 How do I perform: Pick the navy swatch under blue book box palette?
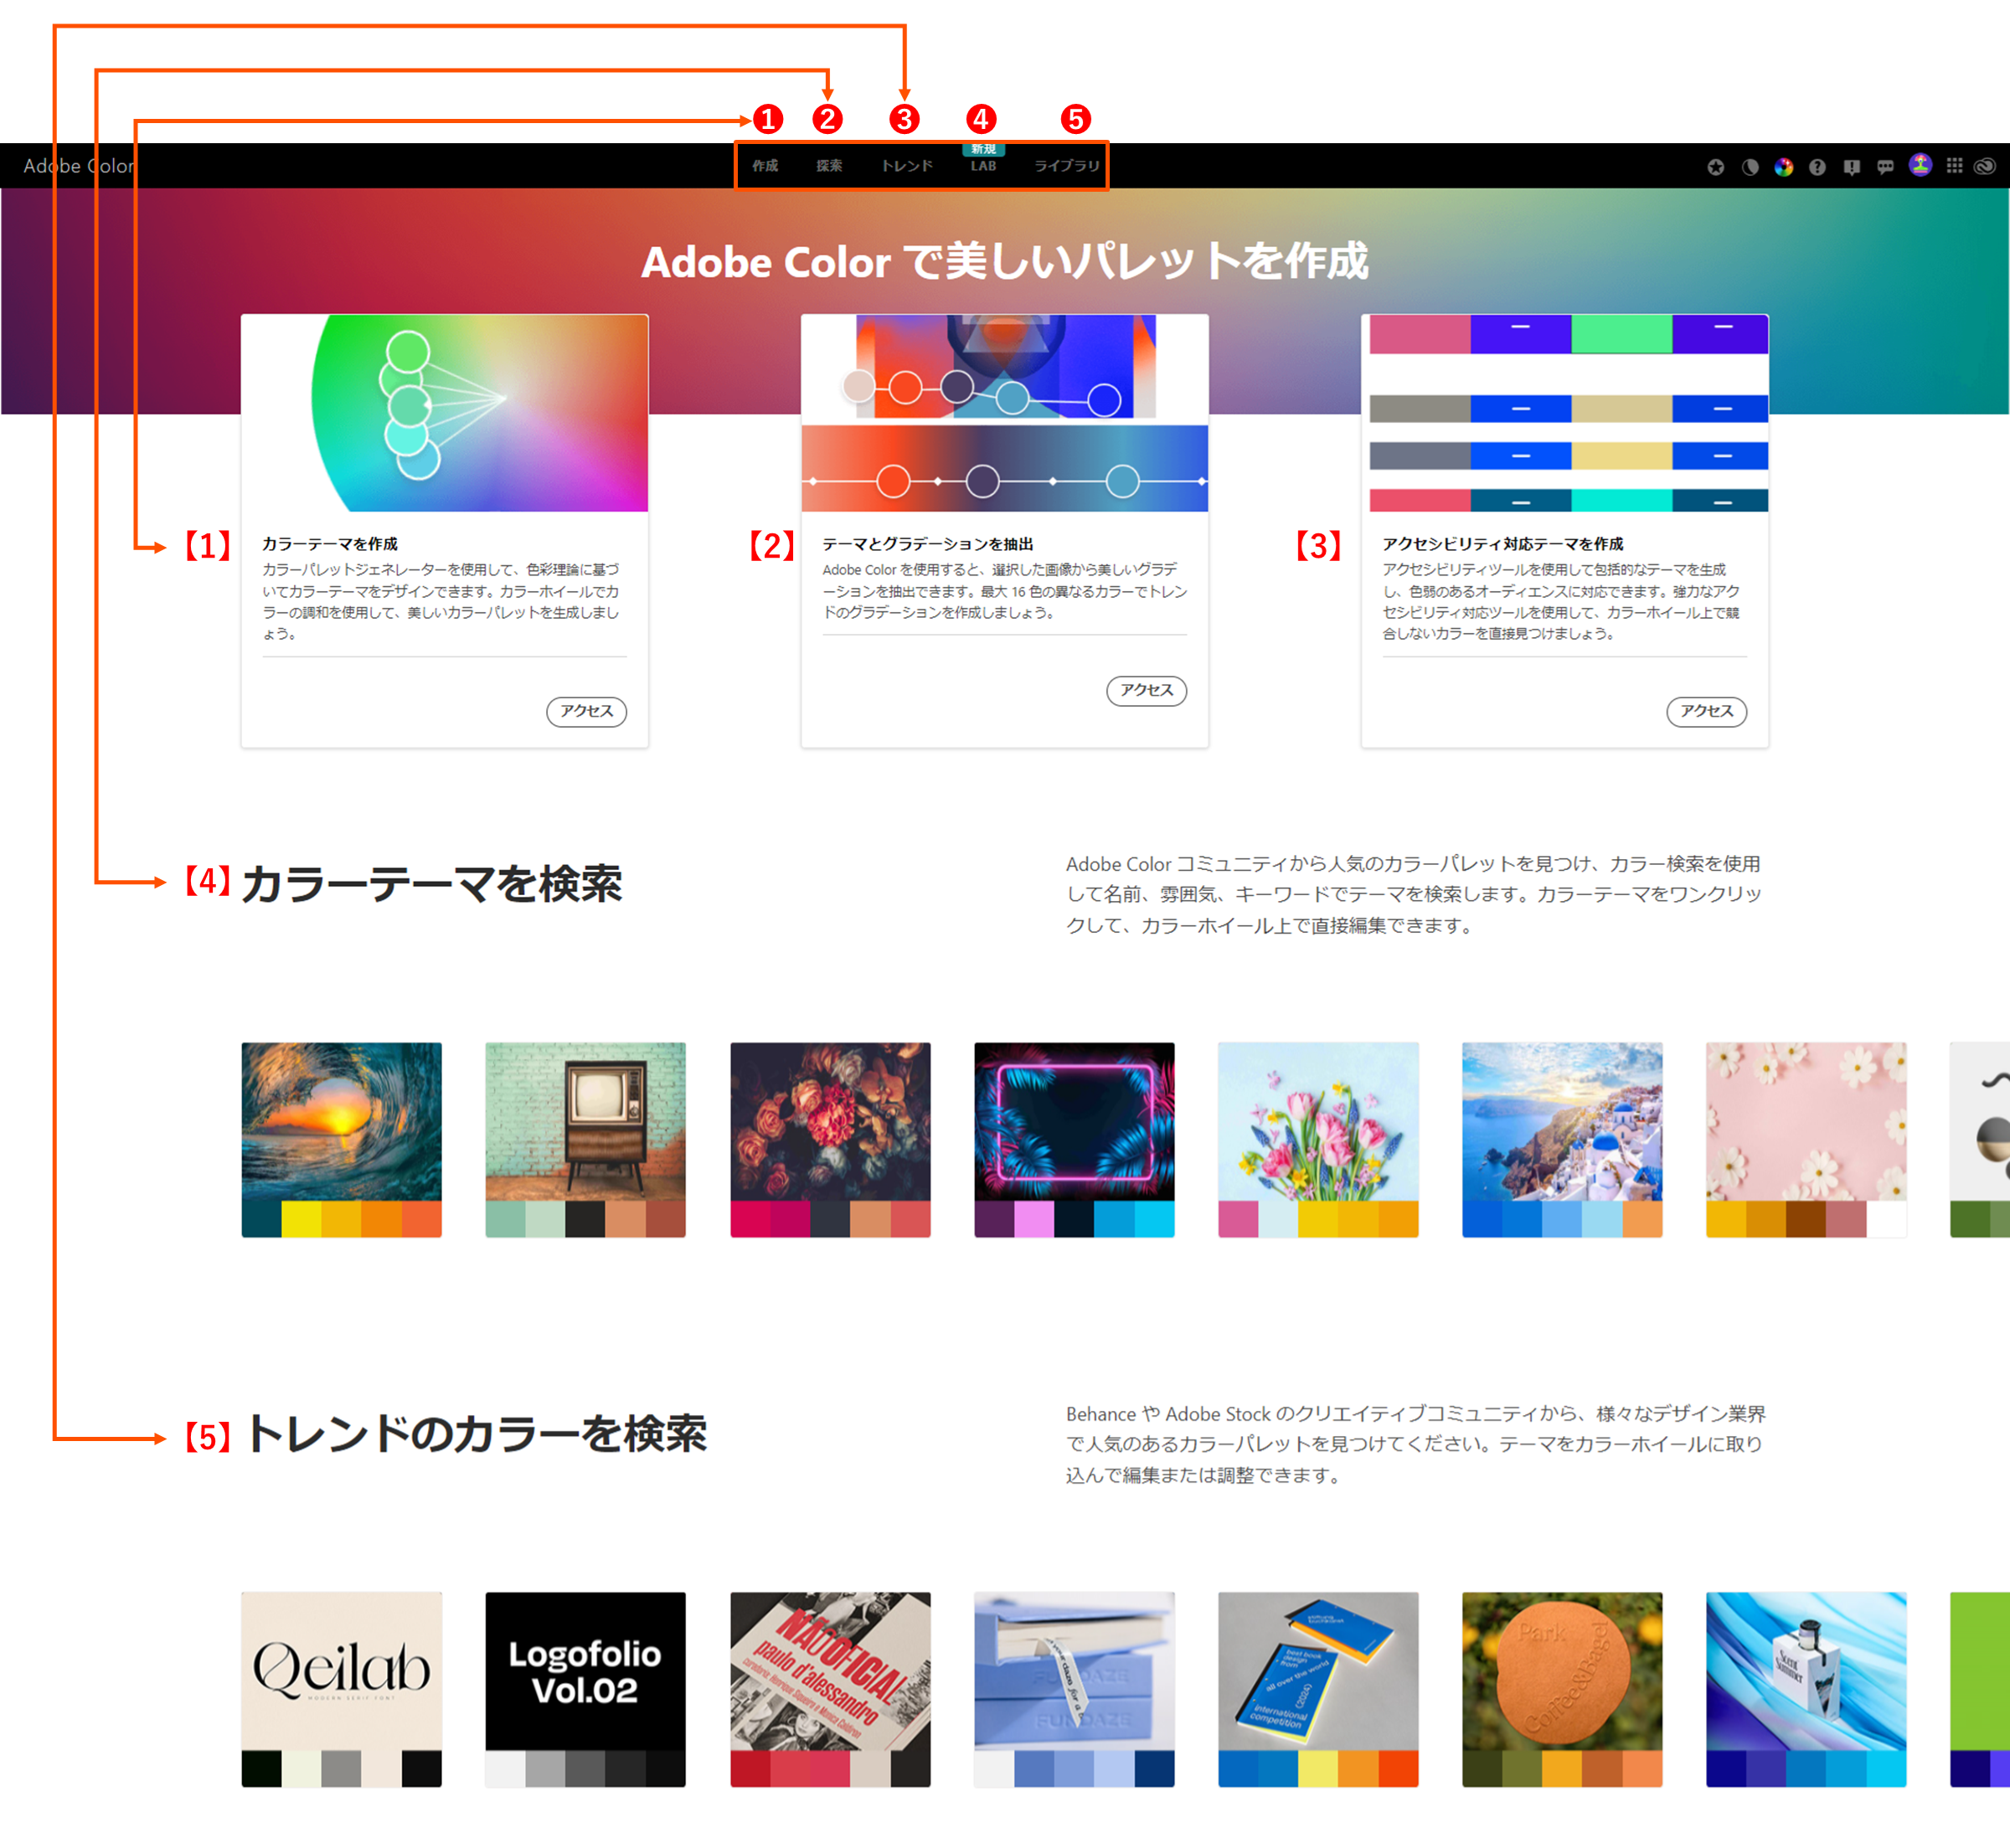pos(1154,1769)
